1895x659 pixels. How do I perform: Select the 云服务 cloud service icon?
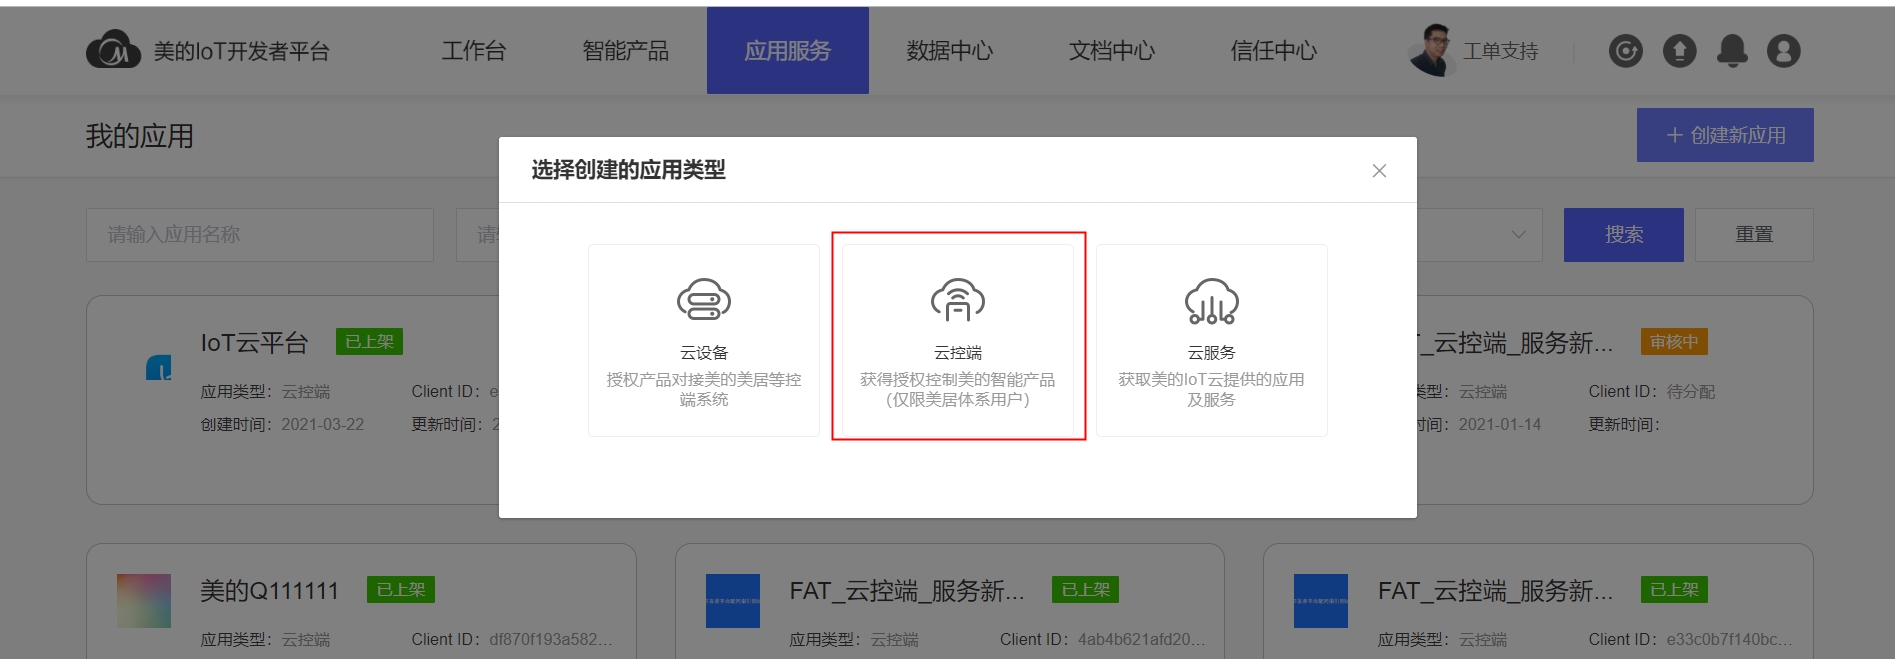click(x=1212, y=301)
